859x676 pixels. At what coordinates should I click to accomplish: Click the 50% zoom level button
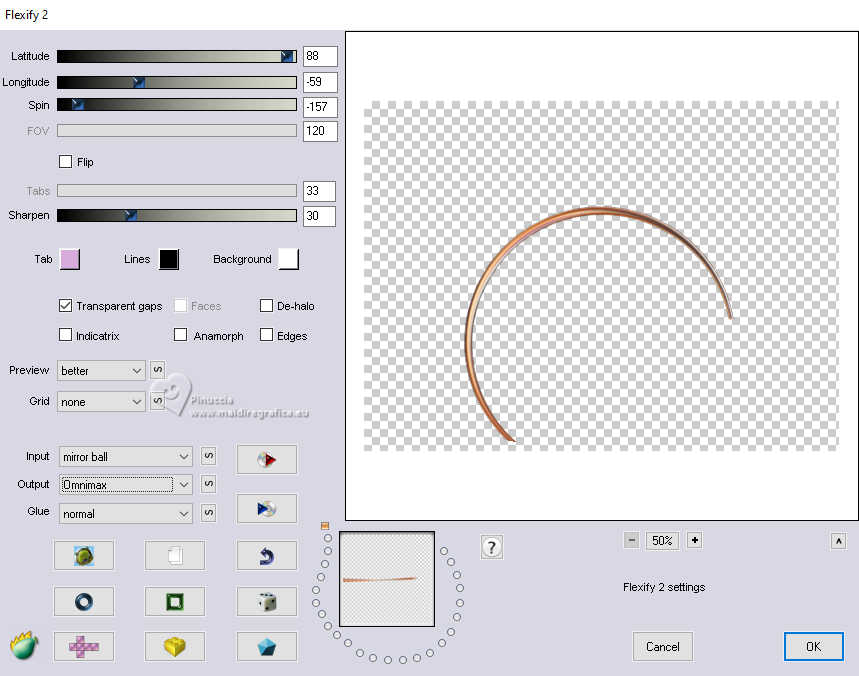[662, 541]
